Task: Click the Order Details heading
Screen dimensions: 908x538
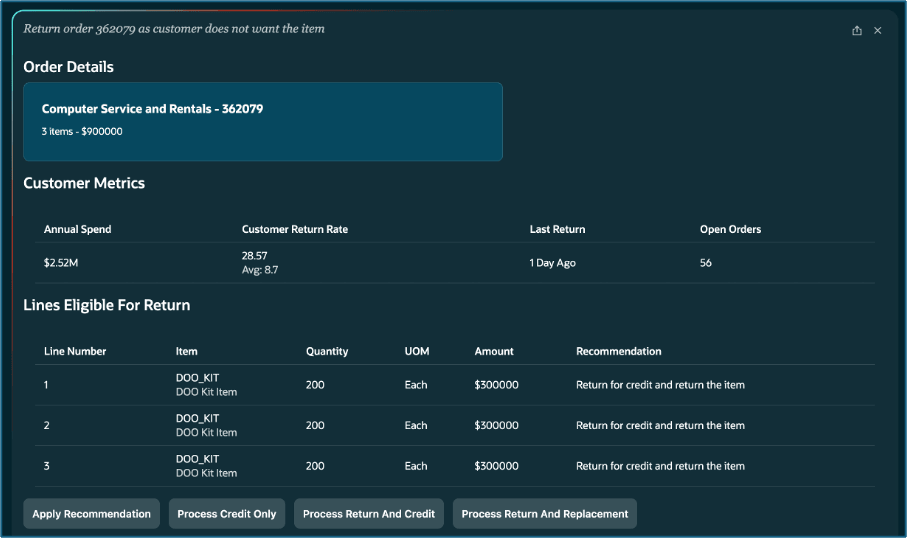Action: [68, 67]
